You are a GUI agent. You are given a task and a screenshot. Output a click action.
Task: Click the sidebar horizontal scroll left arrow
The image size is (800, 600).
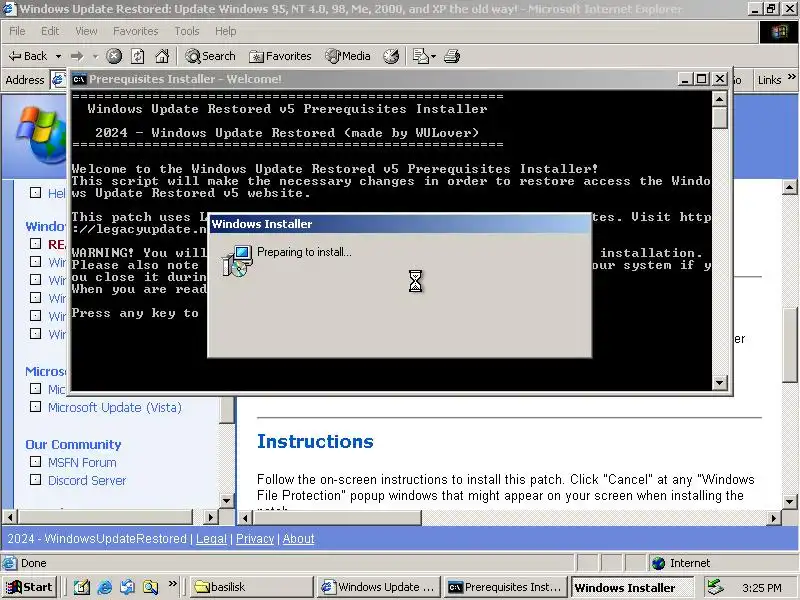(x=10, y=517)
